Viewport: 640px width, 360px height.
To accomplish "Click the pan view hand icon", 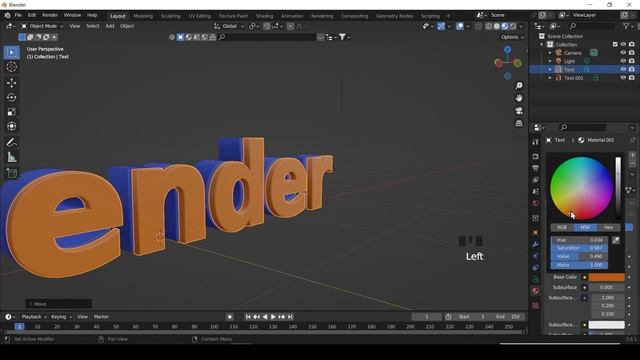I will tap(519, 98).
